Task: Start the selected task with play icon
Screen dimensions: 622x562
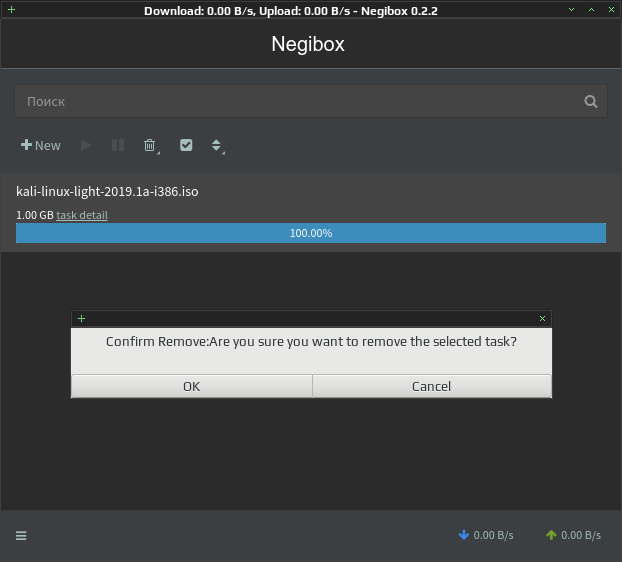Action: click(86, 145)
